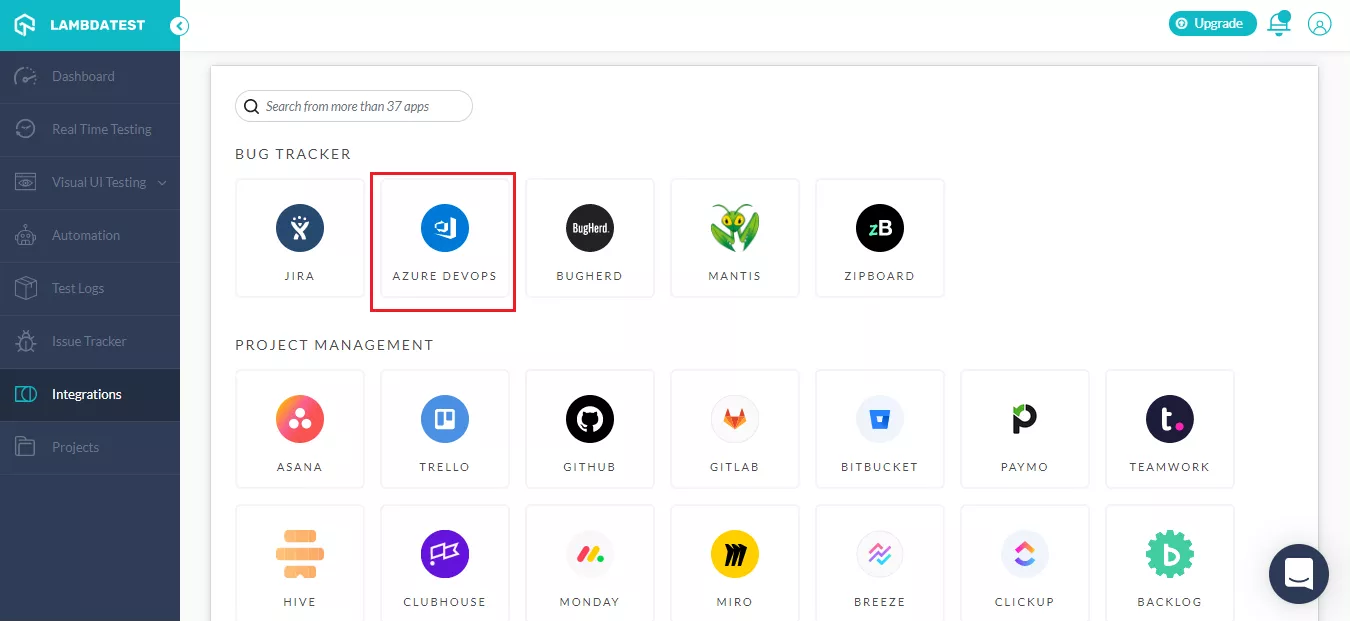Screen dimensions: 1350x621
Task: Click the Upgrade button
Action: click(1212, 23)
